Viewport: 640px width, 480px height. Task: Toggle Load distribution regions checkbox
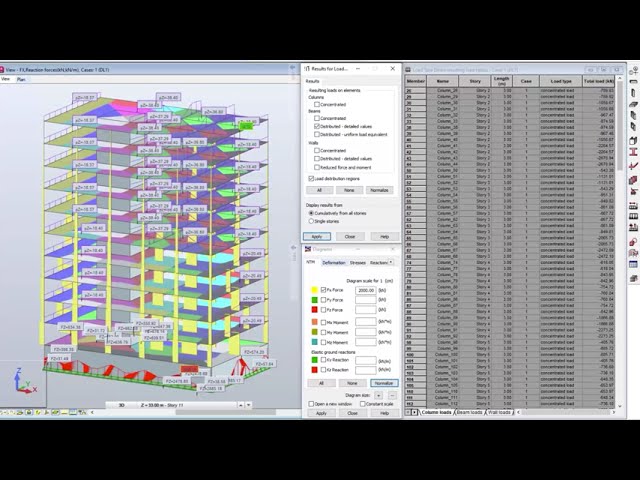(311, 179)
